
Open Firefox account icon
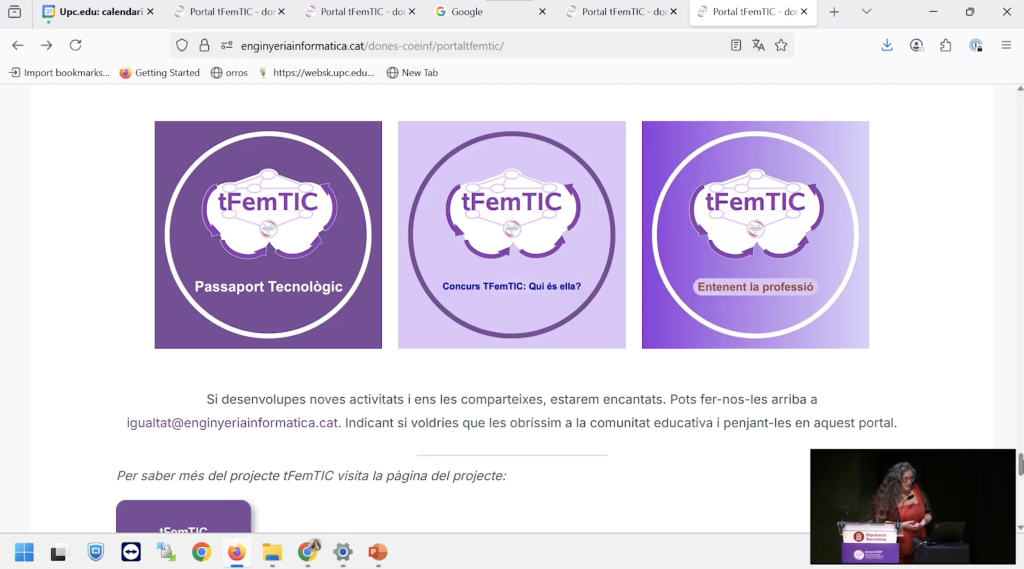916,45
